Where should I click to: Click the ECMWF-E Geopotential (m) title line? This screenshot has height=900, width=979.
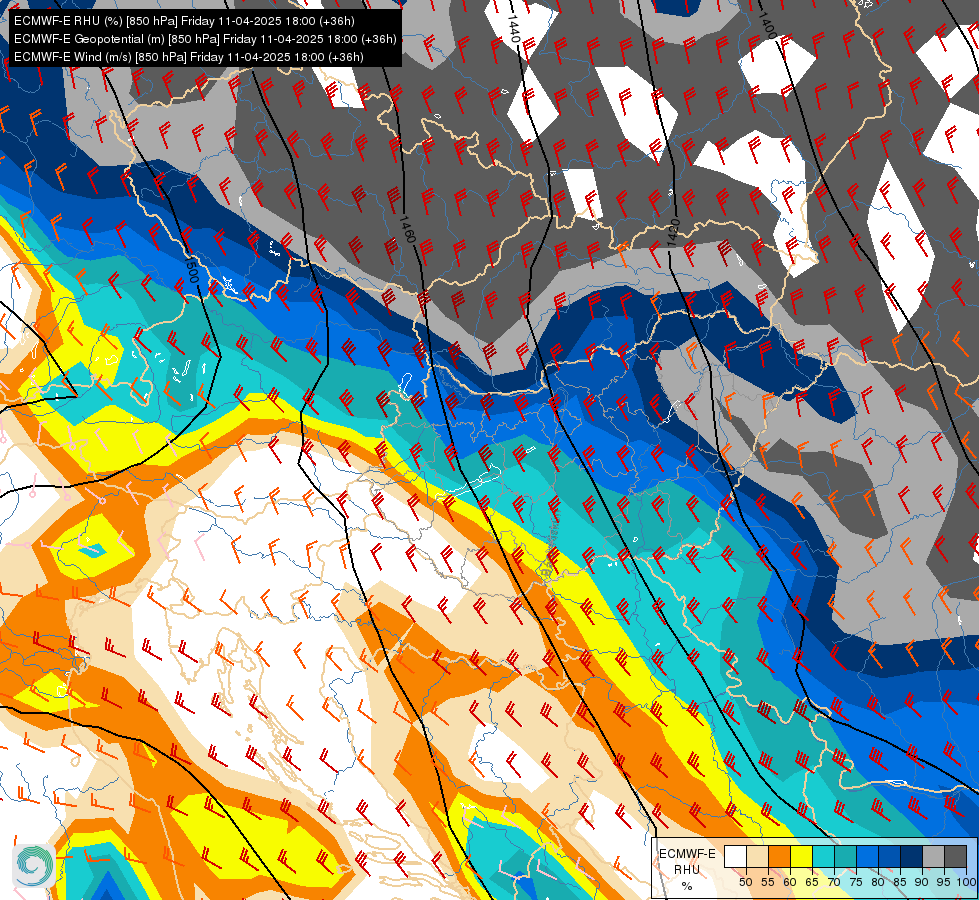tap(205, 39)
